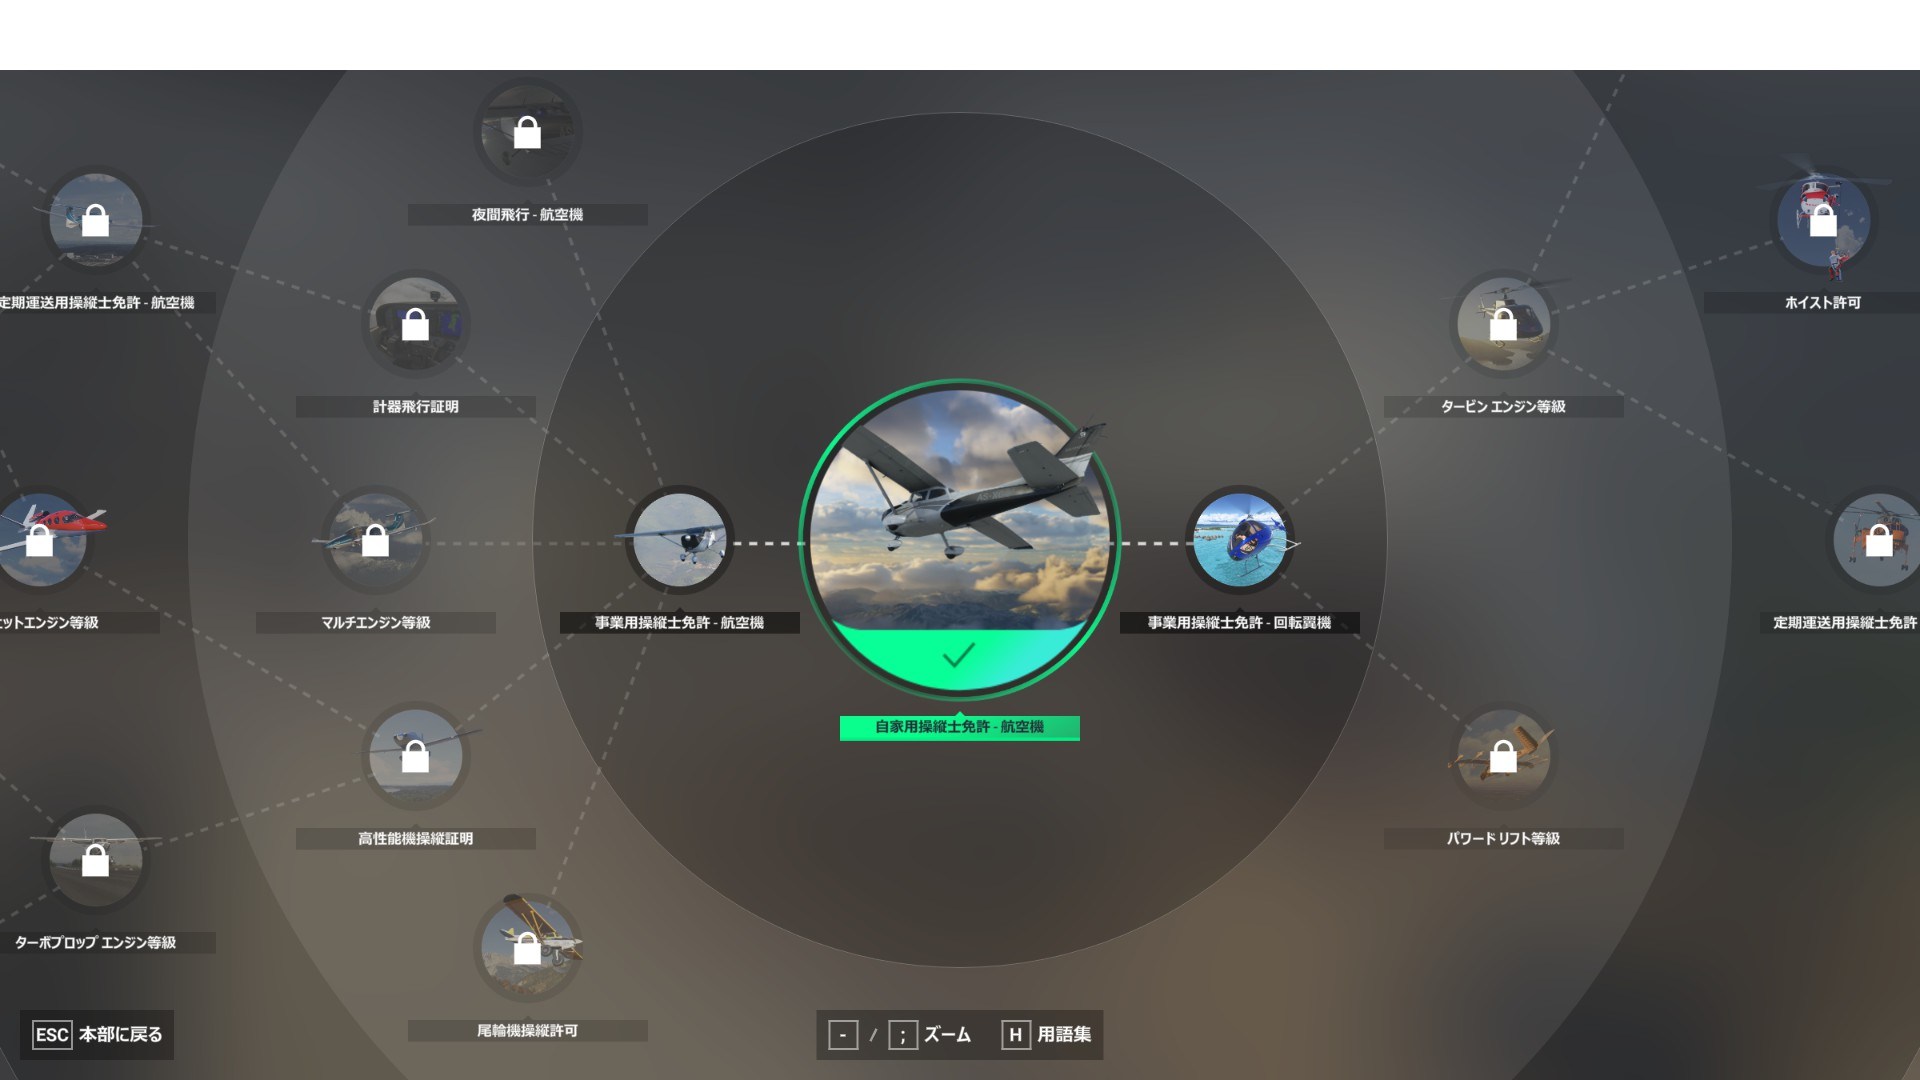
Task: Open the 事業用操縦士免許 - 回転翼機 helicopter node
Action: 1240,541
